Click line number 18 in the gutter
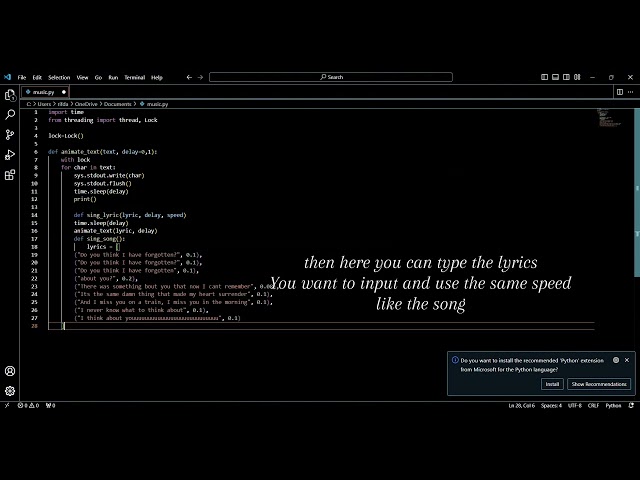 coord(34,247)
